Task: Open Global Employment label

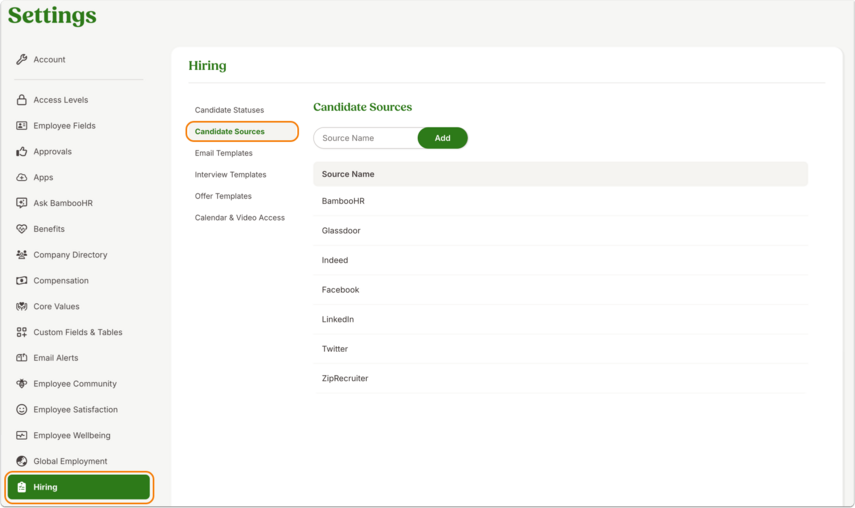Action: [x=70, y=461]
